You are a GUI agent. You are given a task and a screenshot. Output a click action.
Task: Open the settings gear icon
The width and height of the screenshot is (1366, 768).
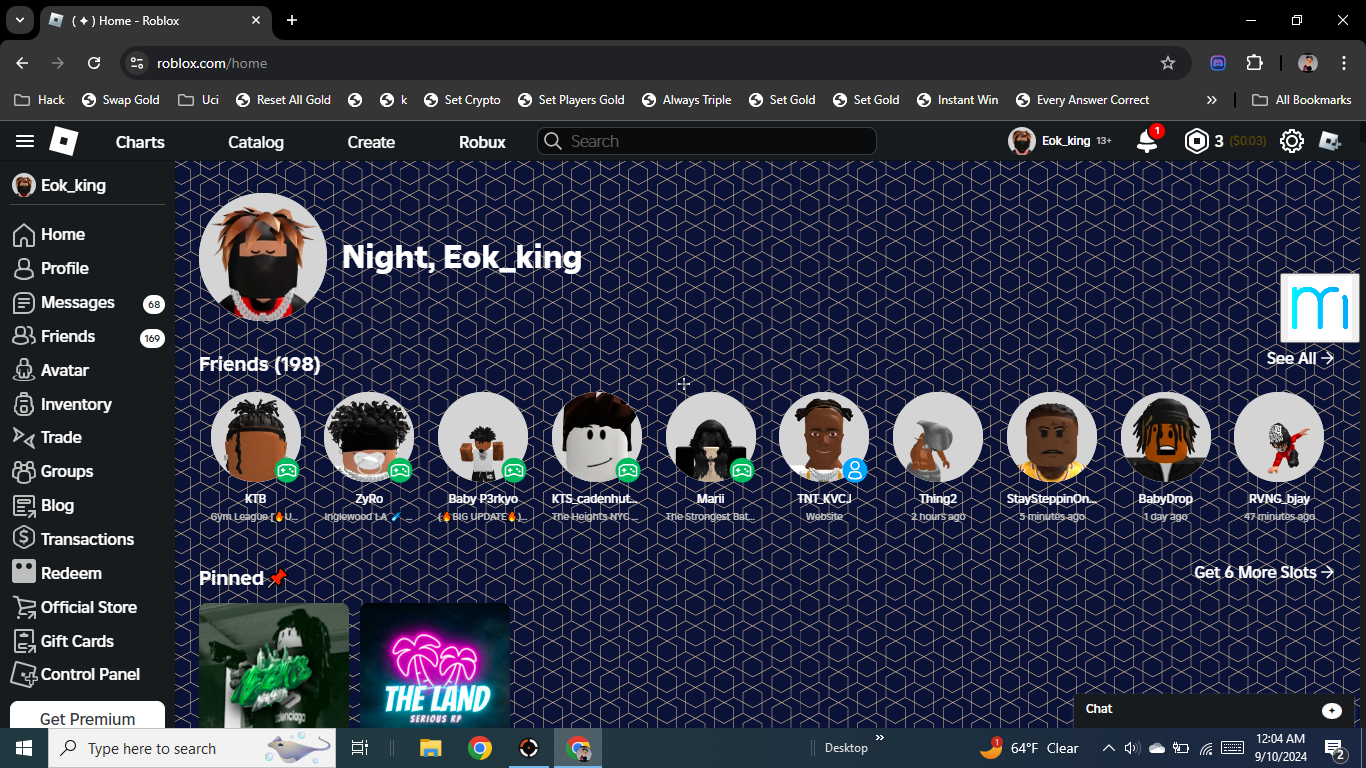[x=1292, y=141]
